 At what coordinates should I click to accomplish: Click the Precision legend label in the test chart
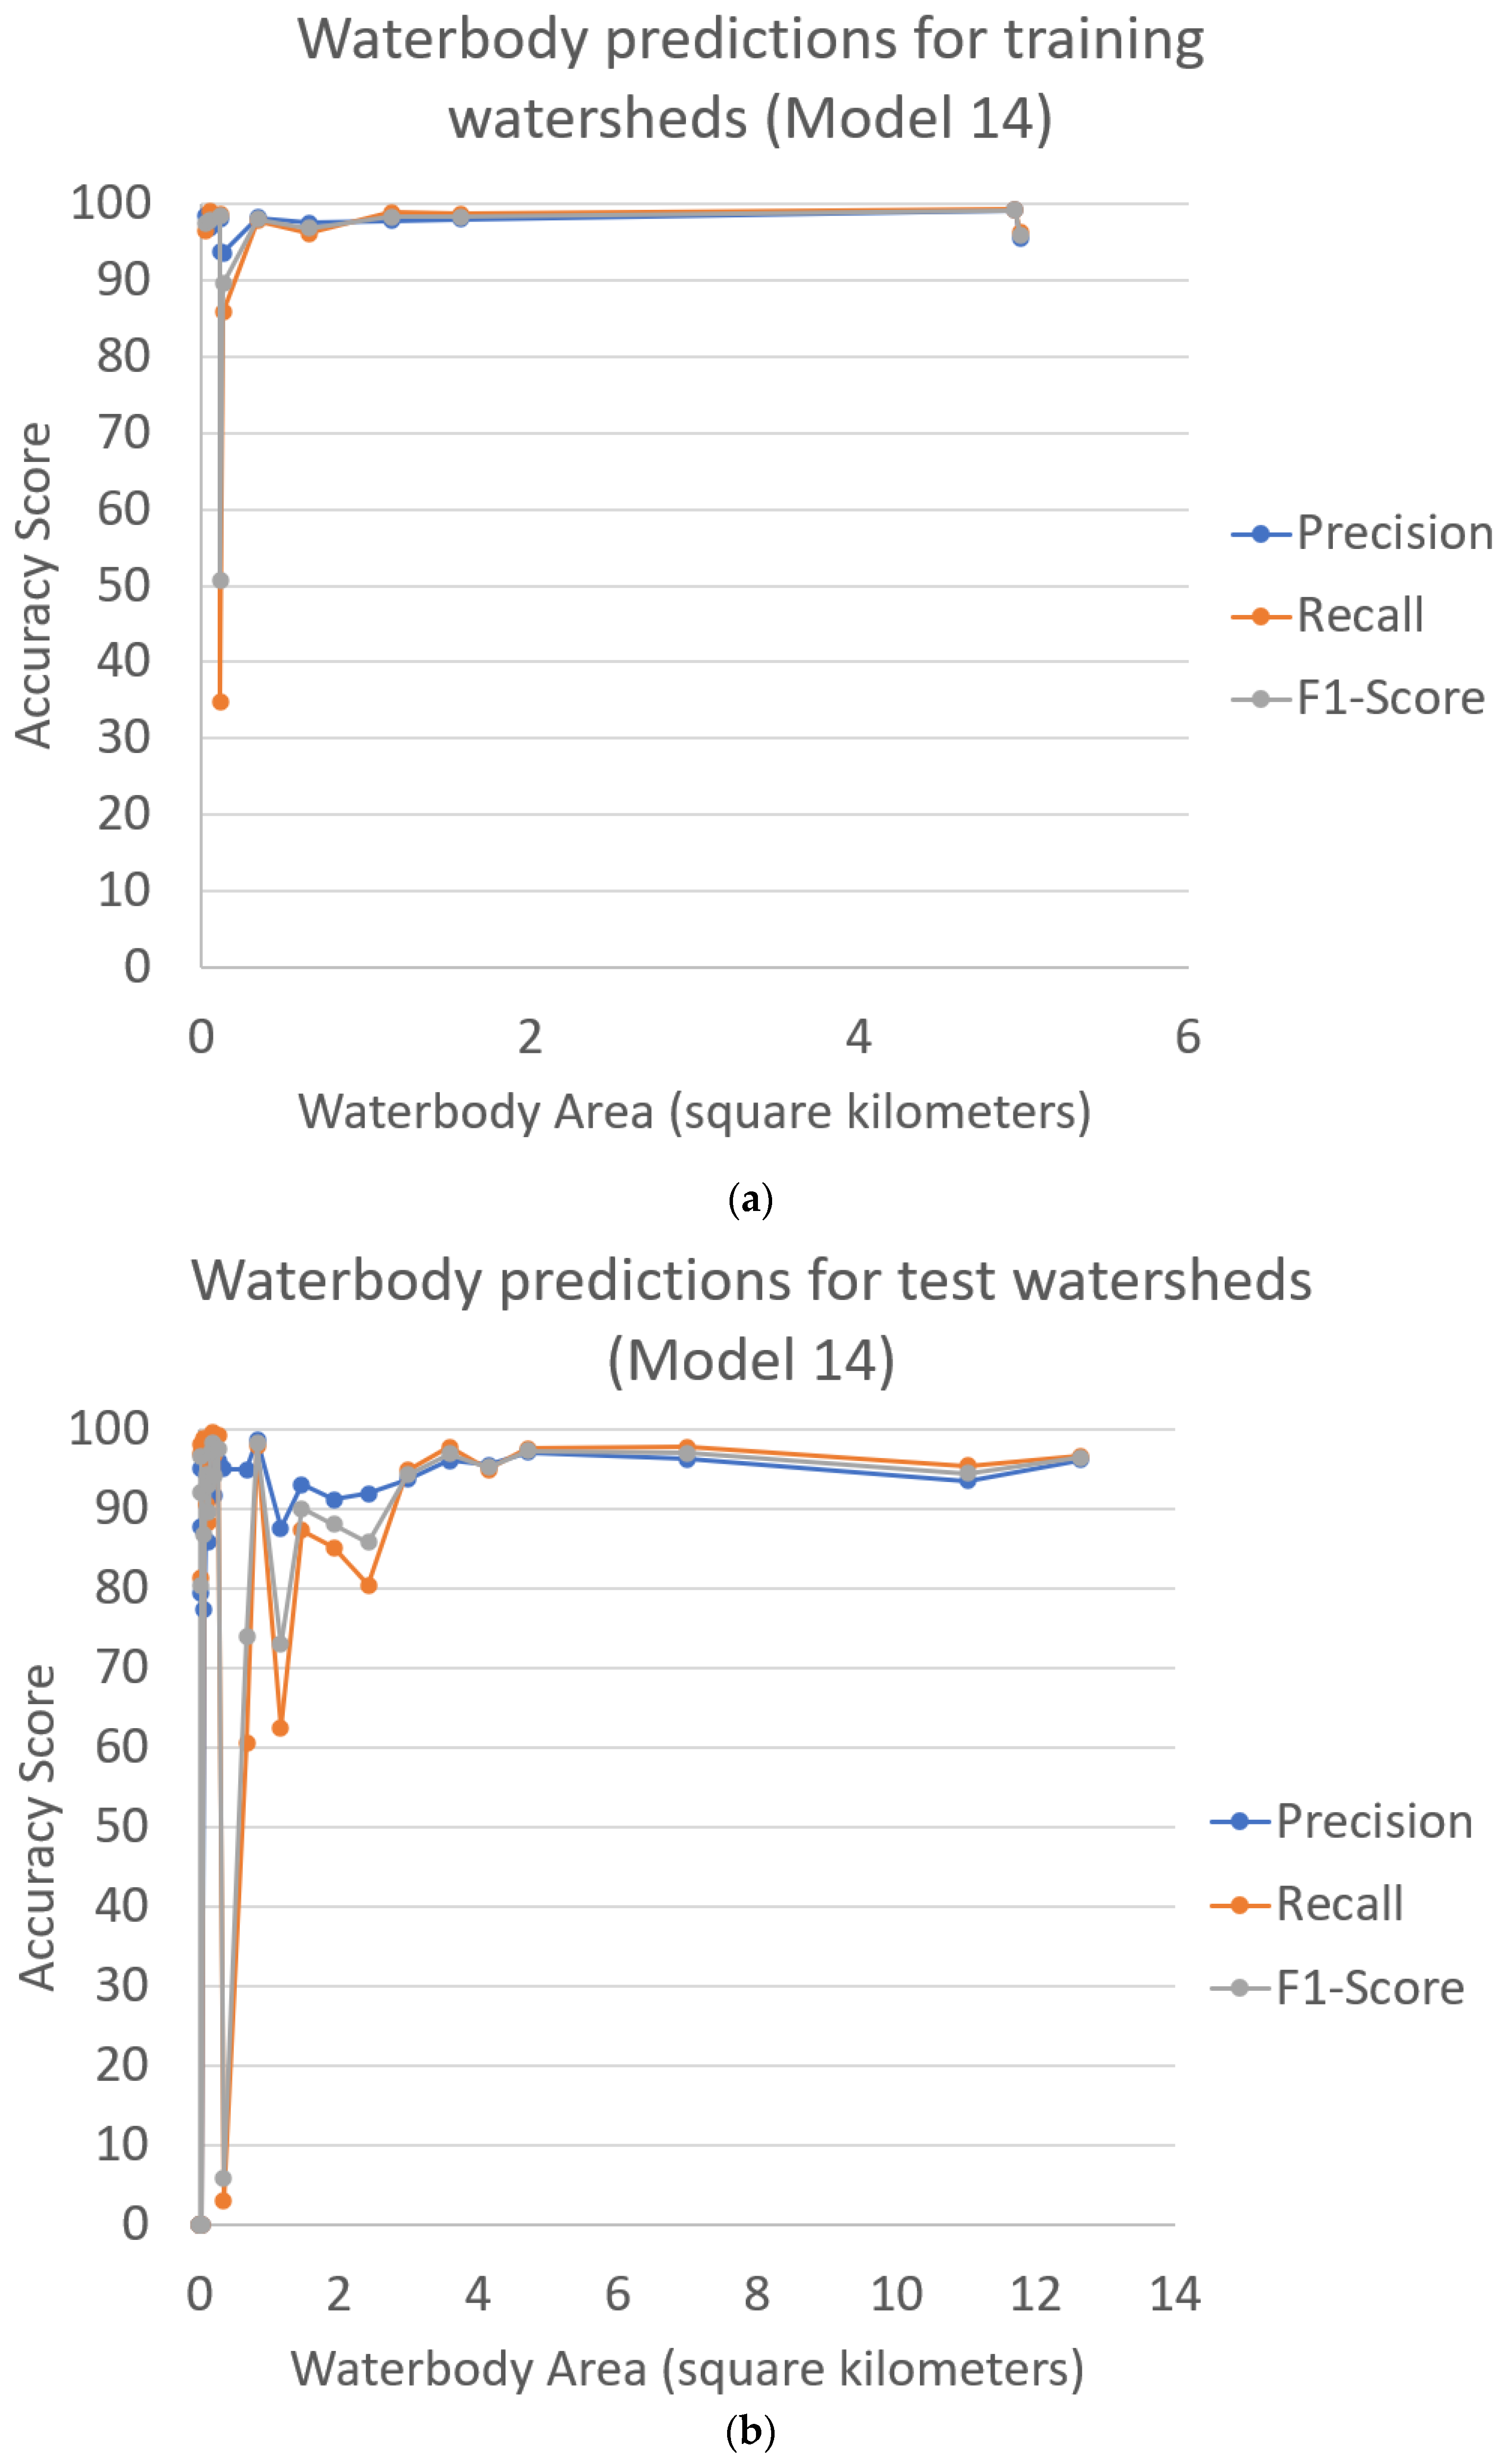tap(1374, 1822)
